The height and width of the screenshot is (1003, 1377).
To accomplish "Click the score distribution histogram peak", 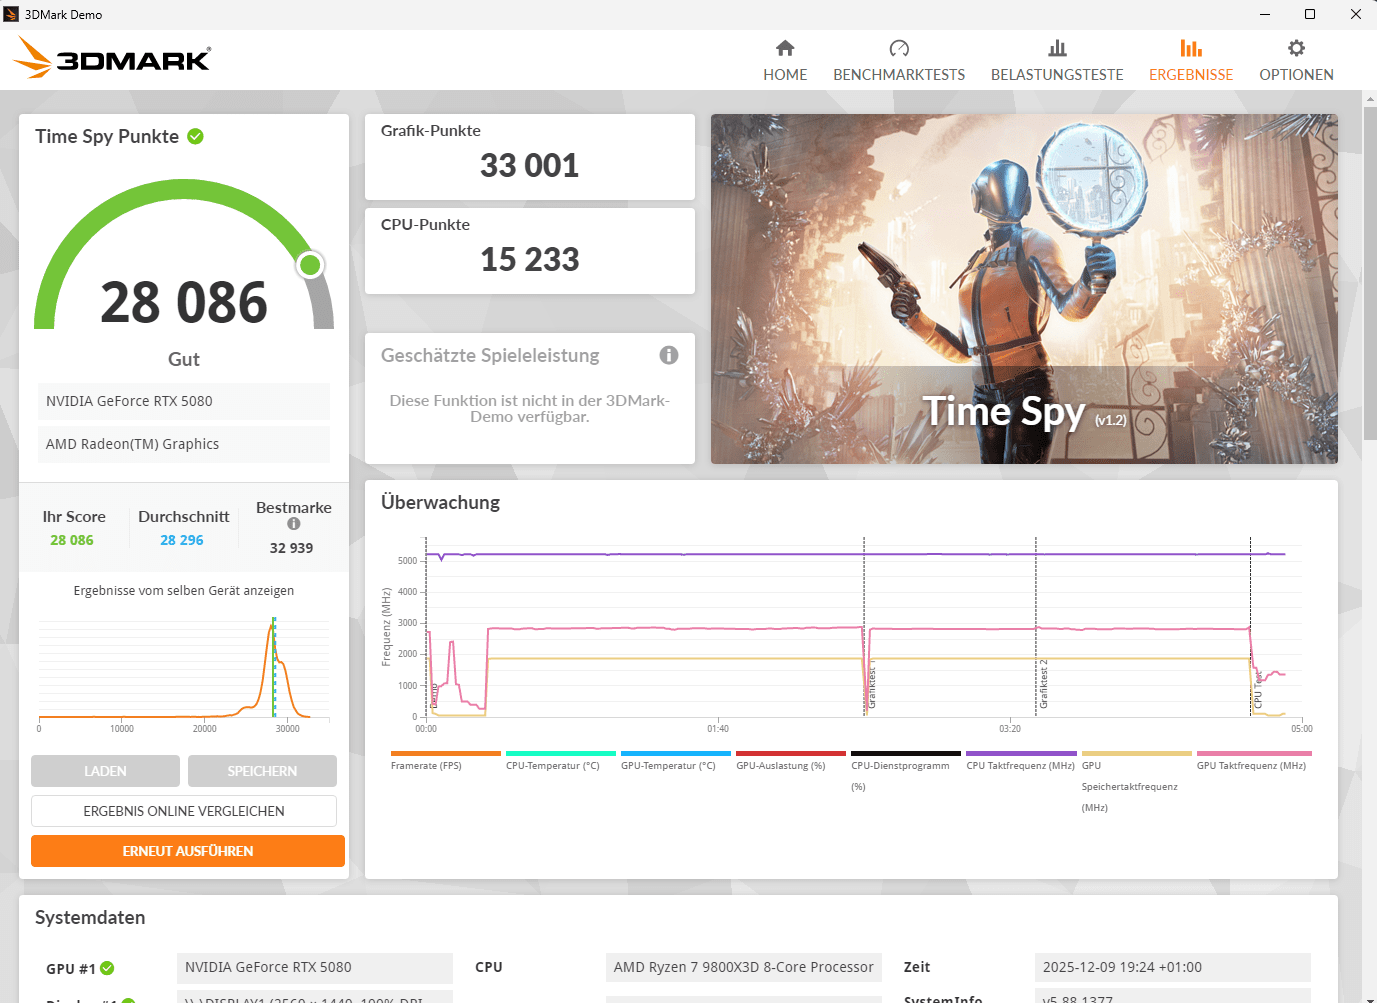I will point(274,624).
